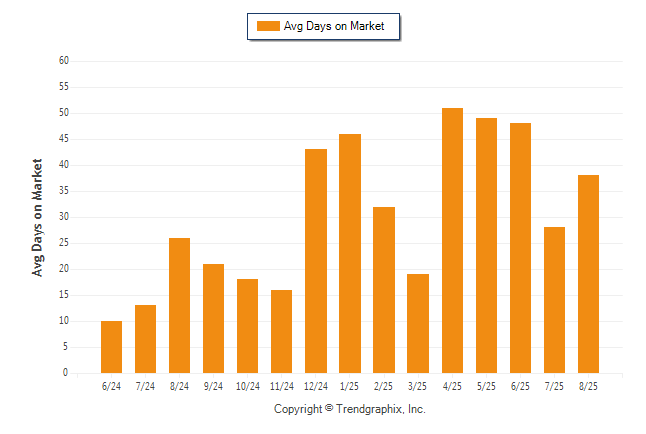This screenshot has width=646, height=434.
Task: Click the 11/24 bar
Action: [281, 332]
